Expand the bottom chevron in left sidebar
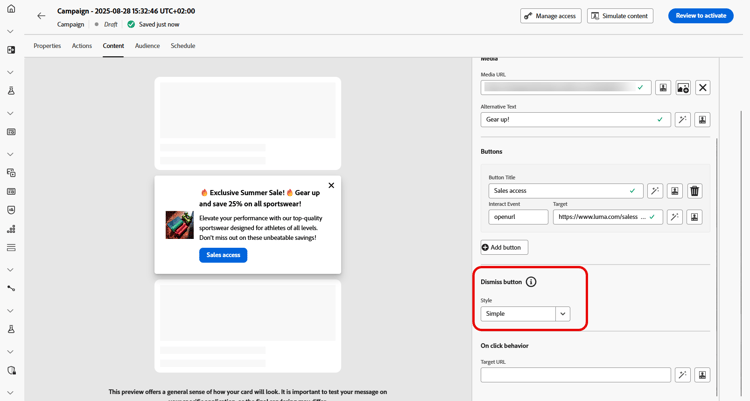 tap(11, 392)
